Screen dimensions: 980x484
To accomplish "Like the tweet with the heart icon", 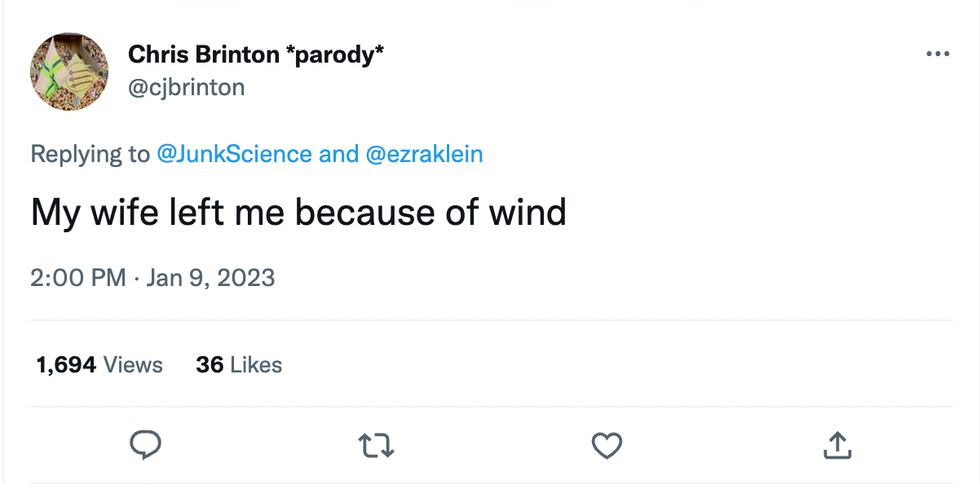I will point(607,444).
